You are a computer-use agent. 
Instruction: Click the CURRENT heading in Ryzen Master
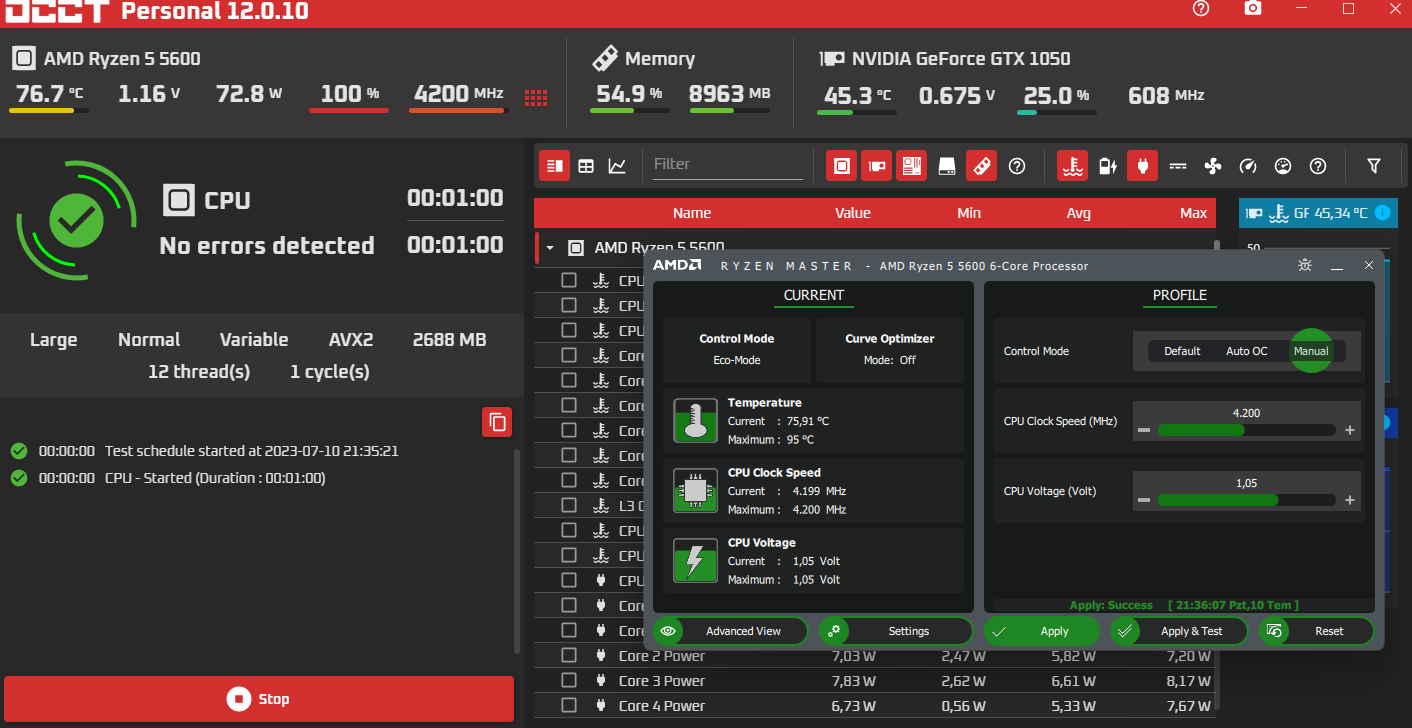click(x=814, y=295)
